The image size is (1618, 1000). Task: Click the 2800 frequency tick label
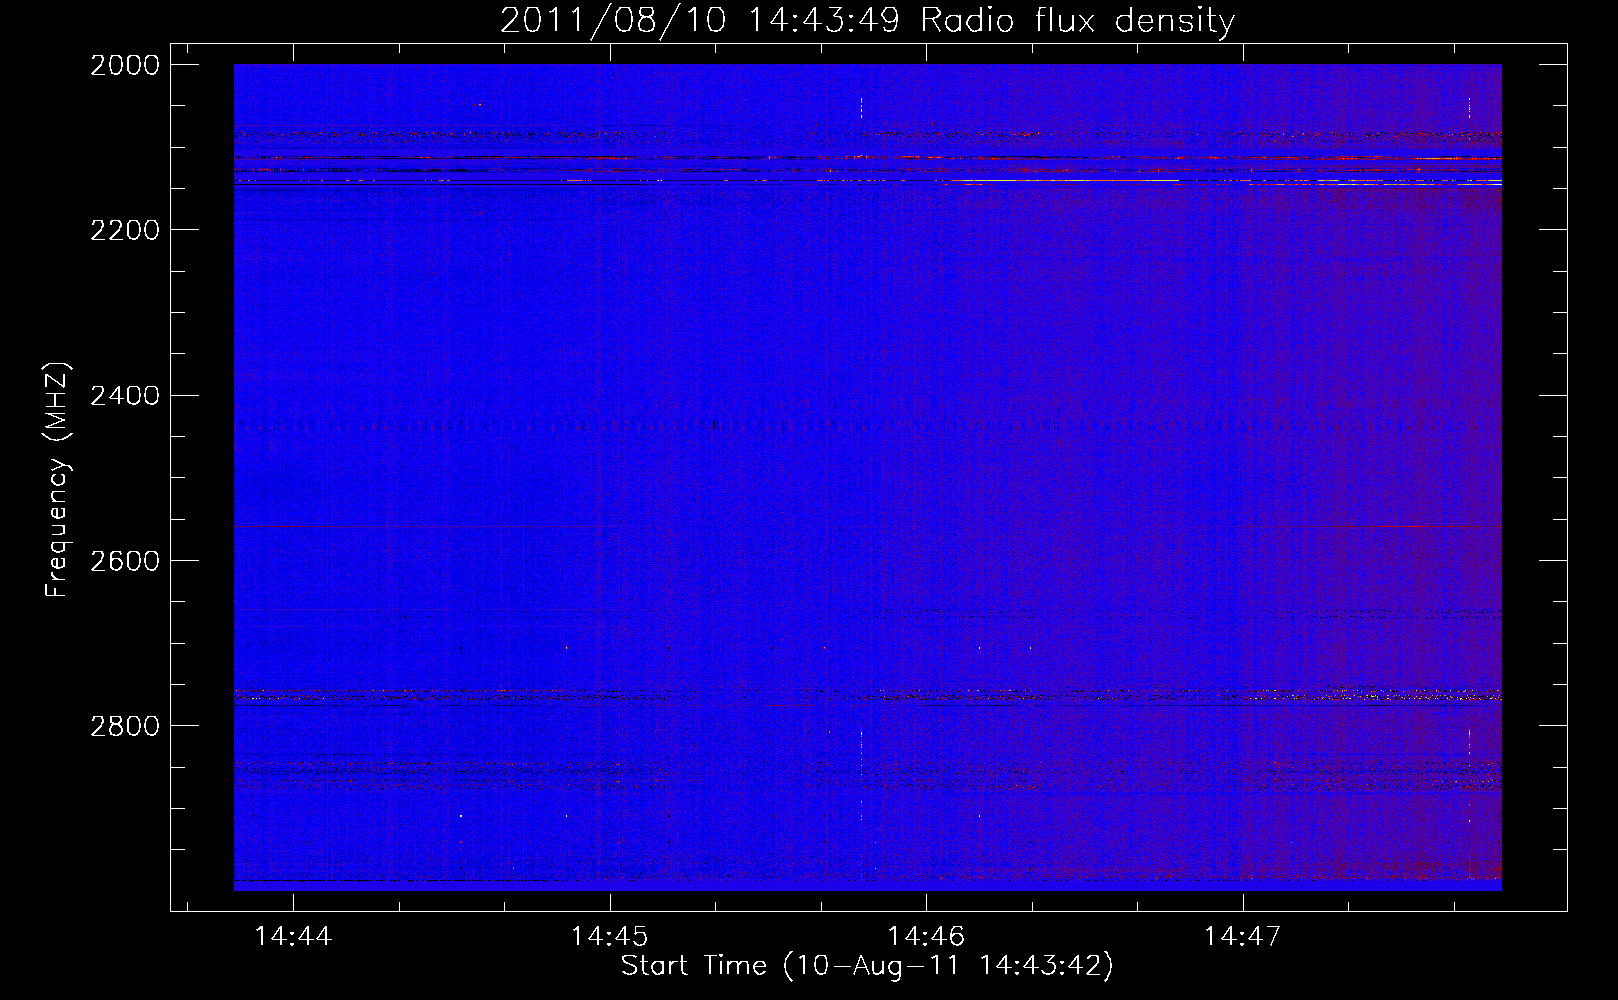pyautogui.click(x=125, y=726)
